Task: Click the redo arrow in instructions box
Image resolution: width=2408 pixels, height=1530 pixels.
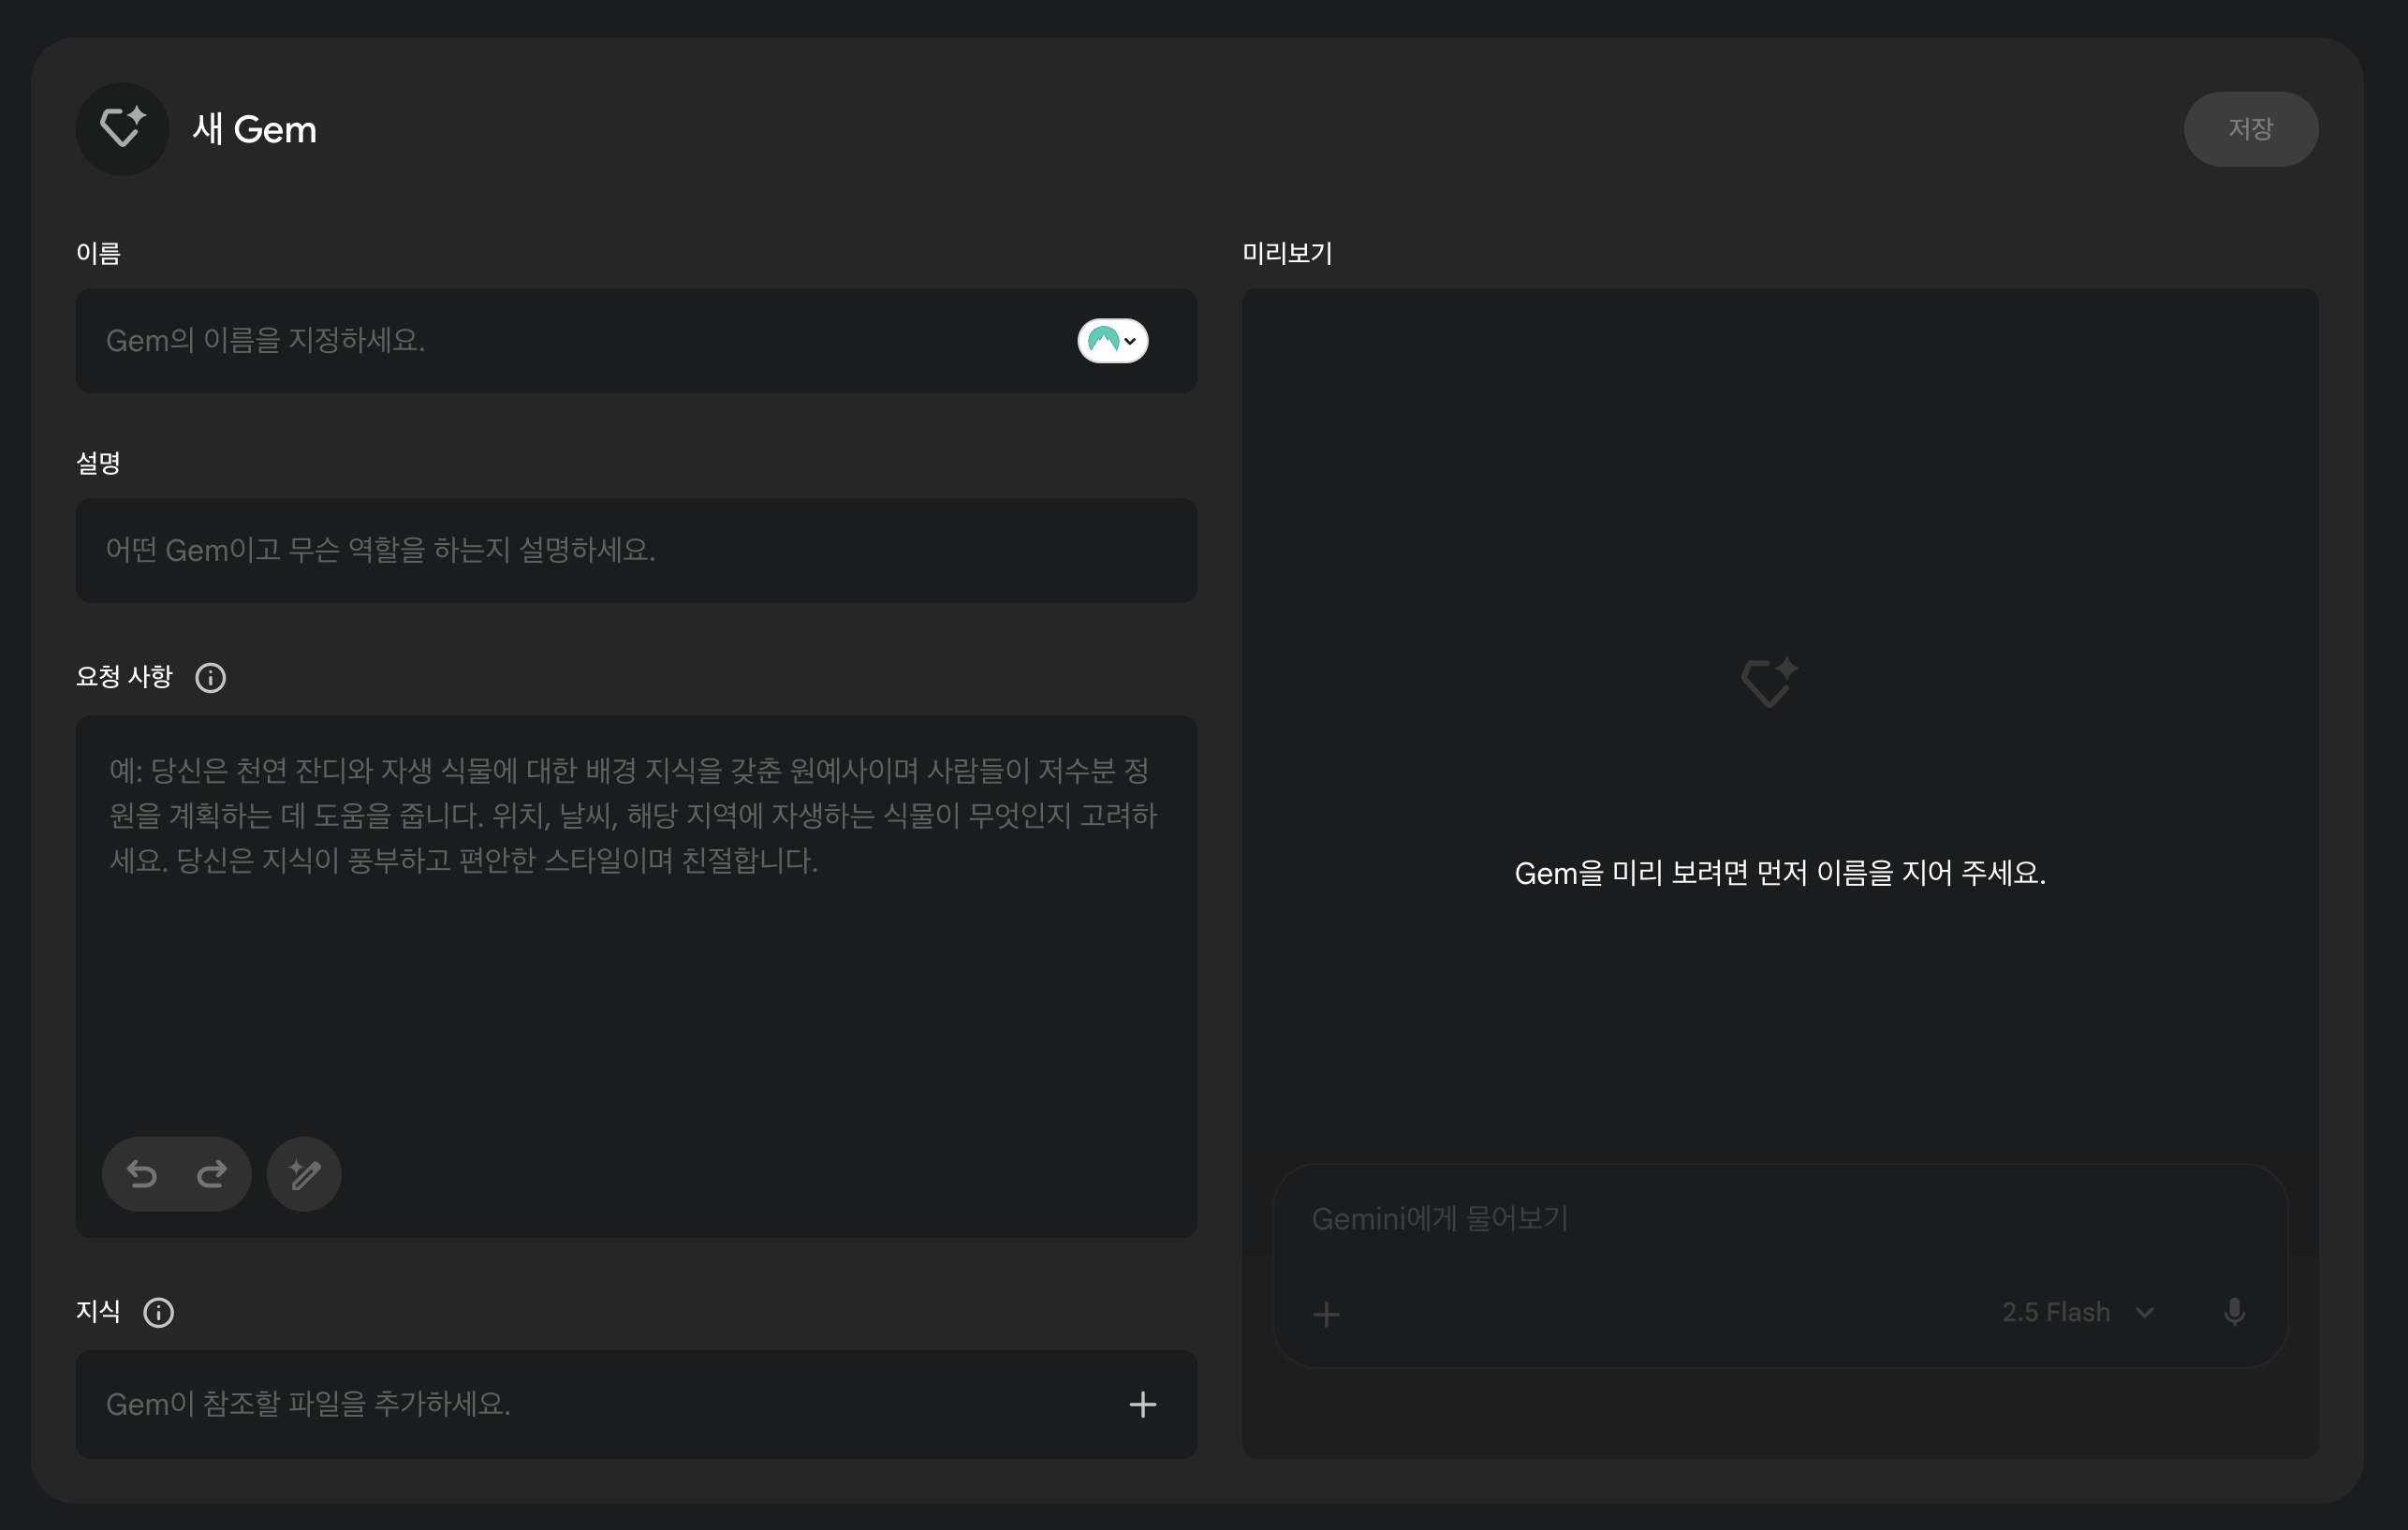Action: coord(211,1174)
